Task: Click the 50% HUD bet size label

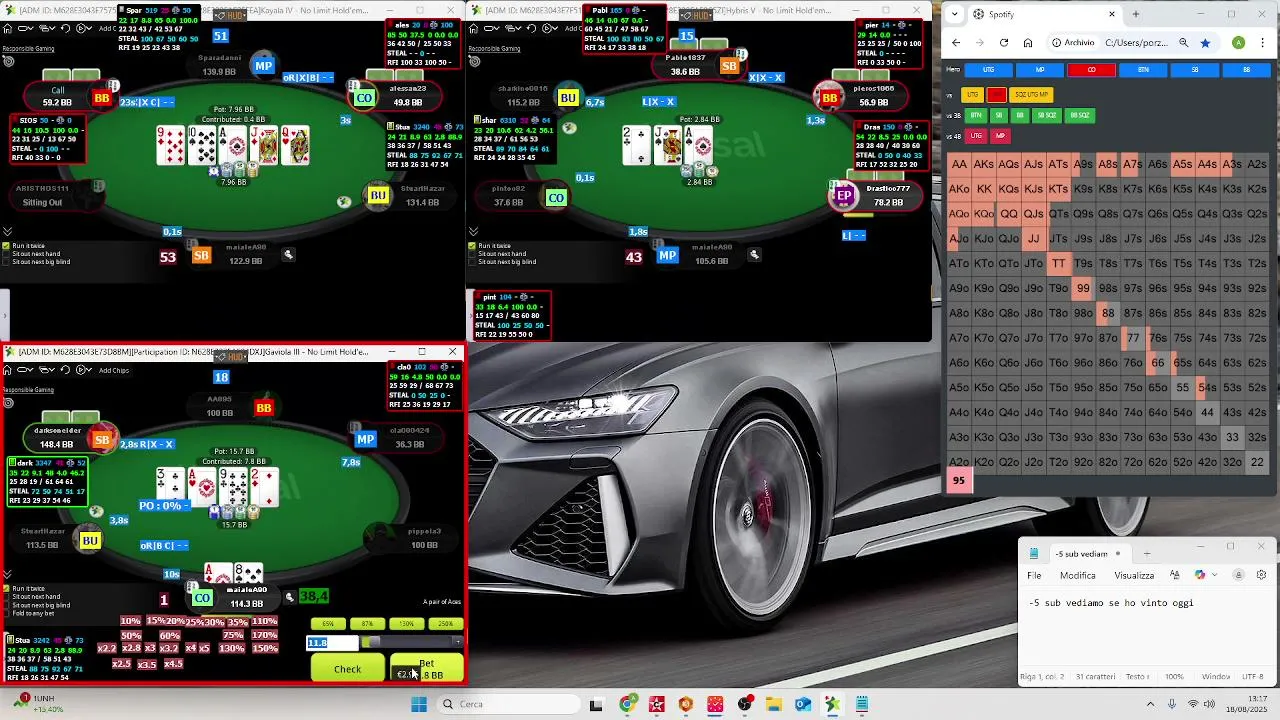Action: pyautogui.click(x=131, y=635)
